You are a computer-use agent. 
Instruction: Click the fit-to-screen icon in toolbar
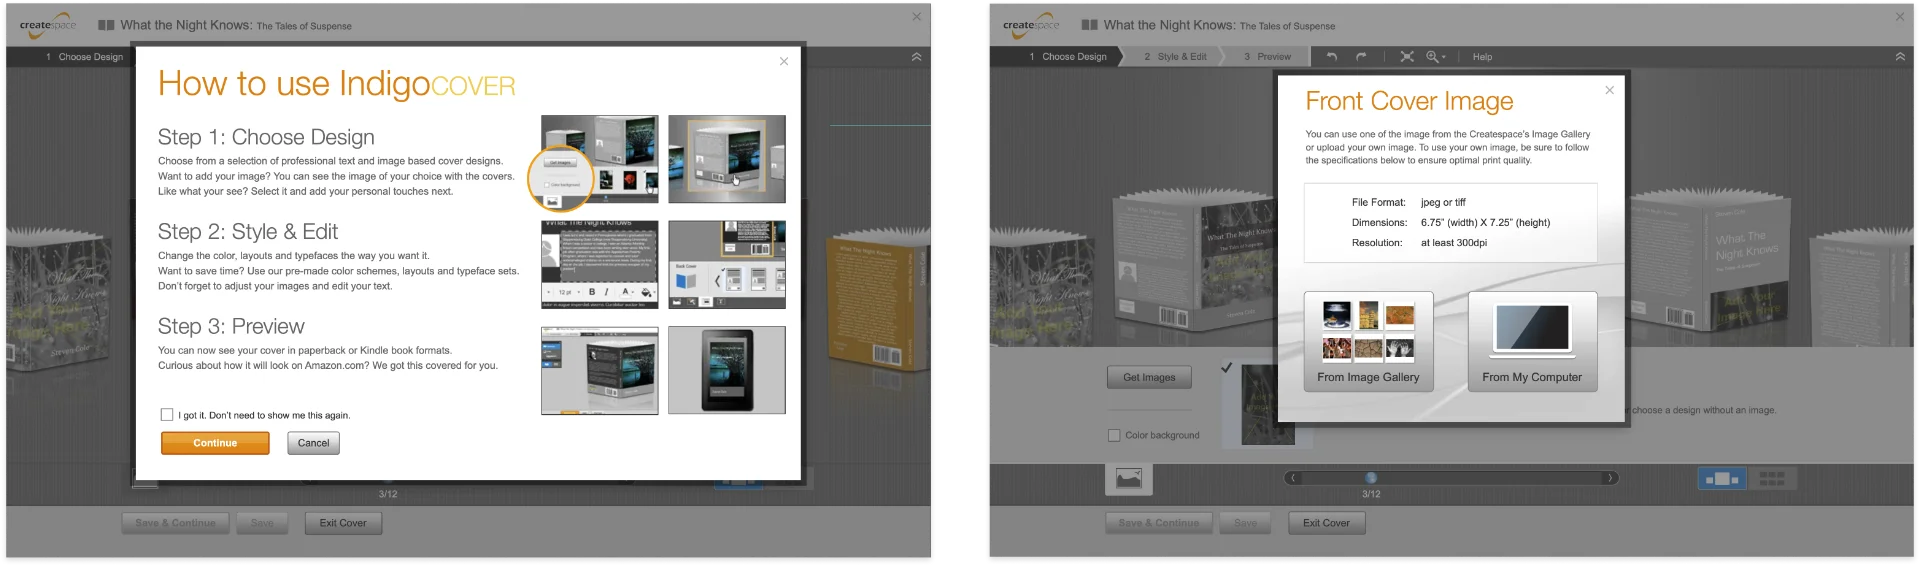click(x=1406, y=57)
